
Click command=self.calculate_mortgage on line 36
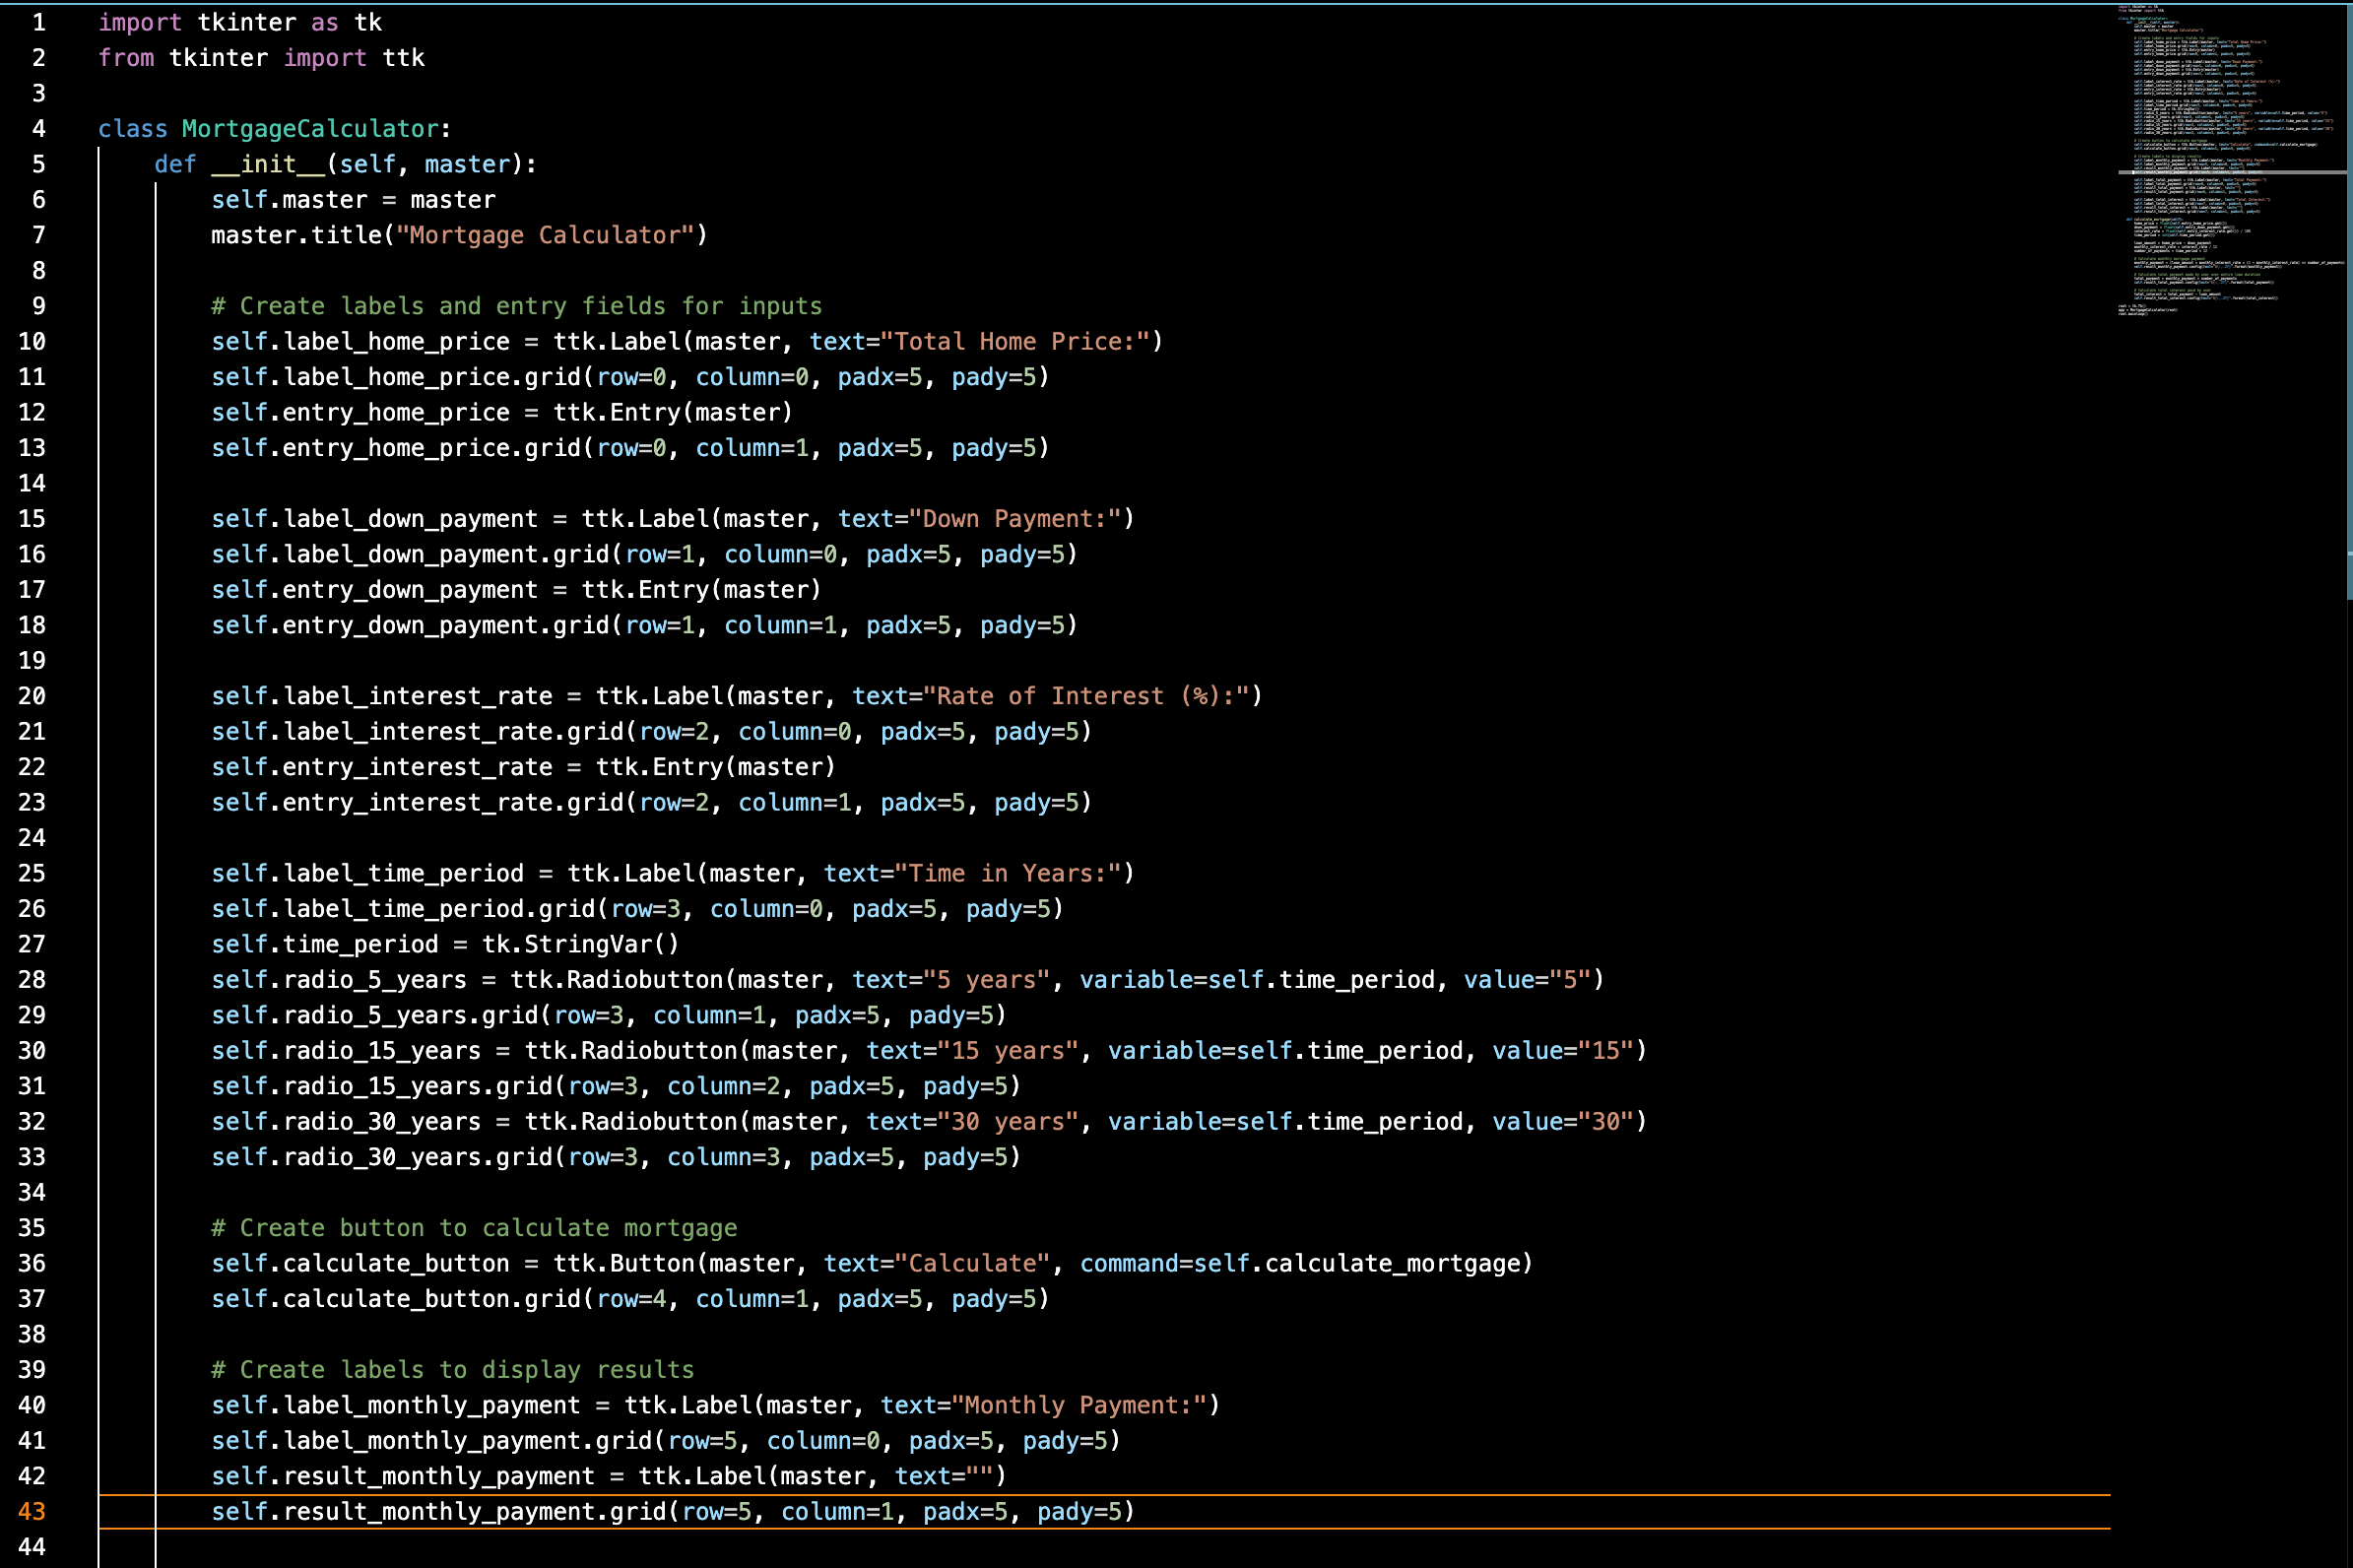[x=1300, y=1263]
